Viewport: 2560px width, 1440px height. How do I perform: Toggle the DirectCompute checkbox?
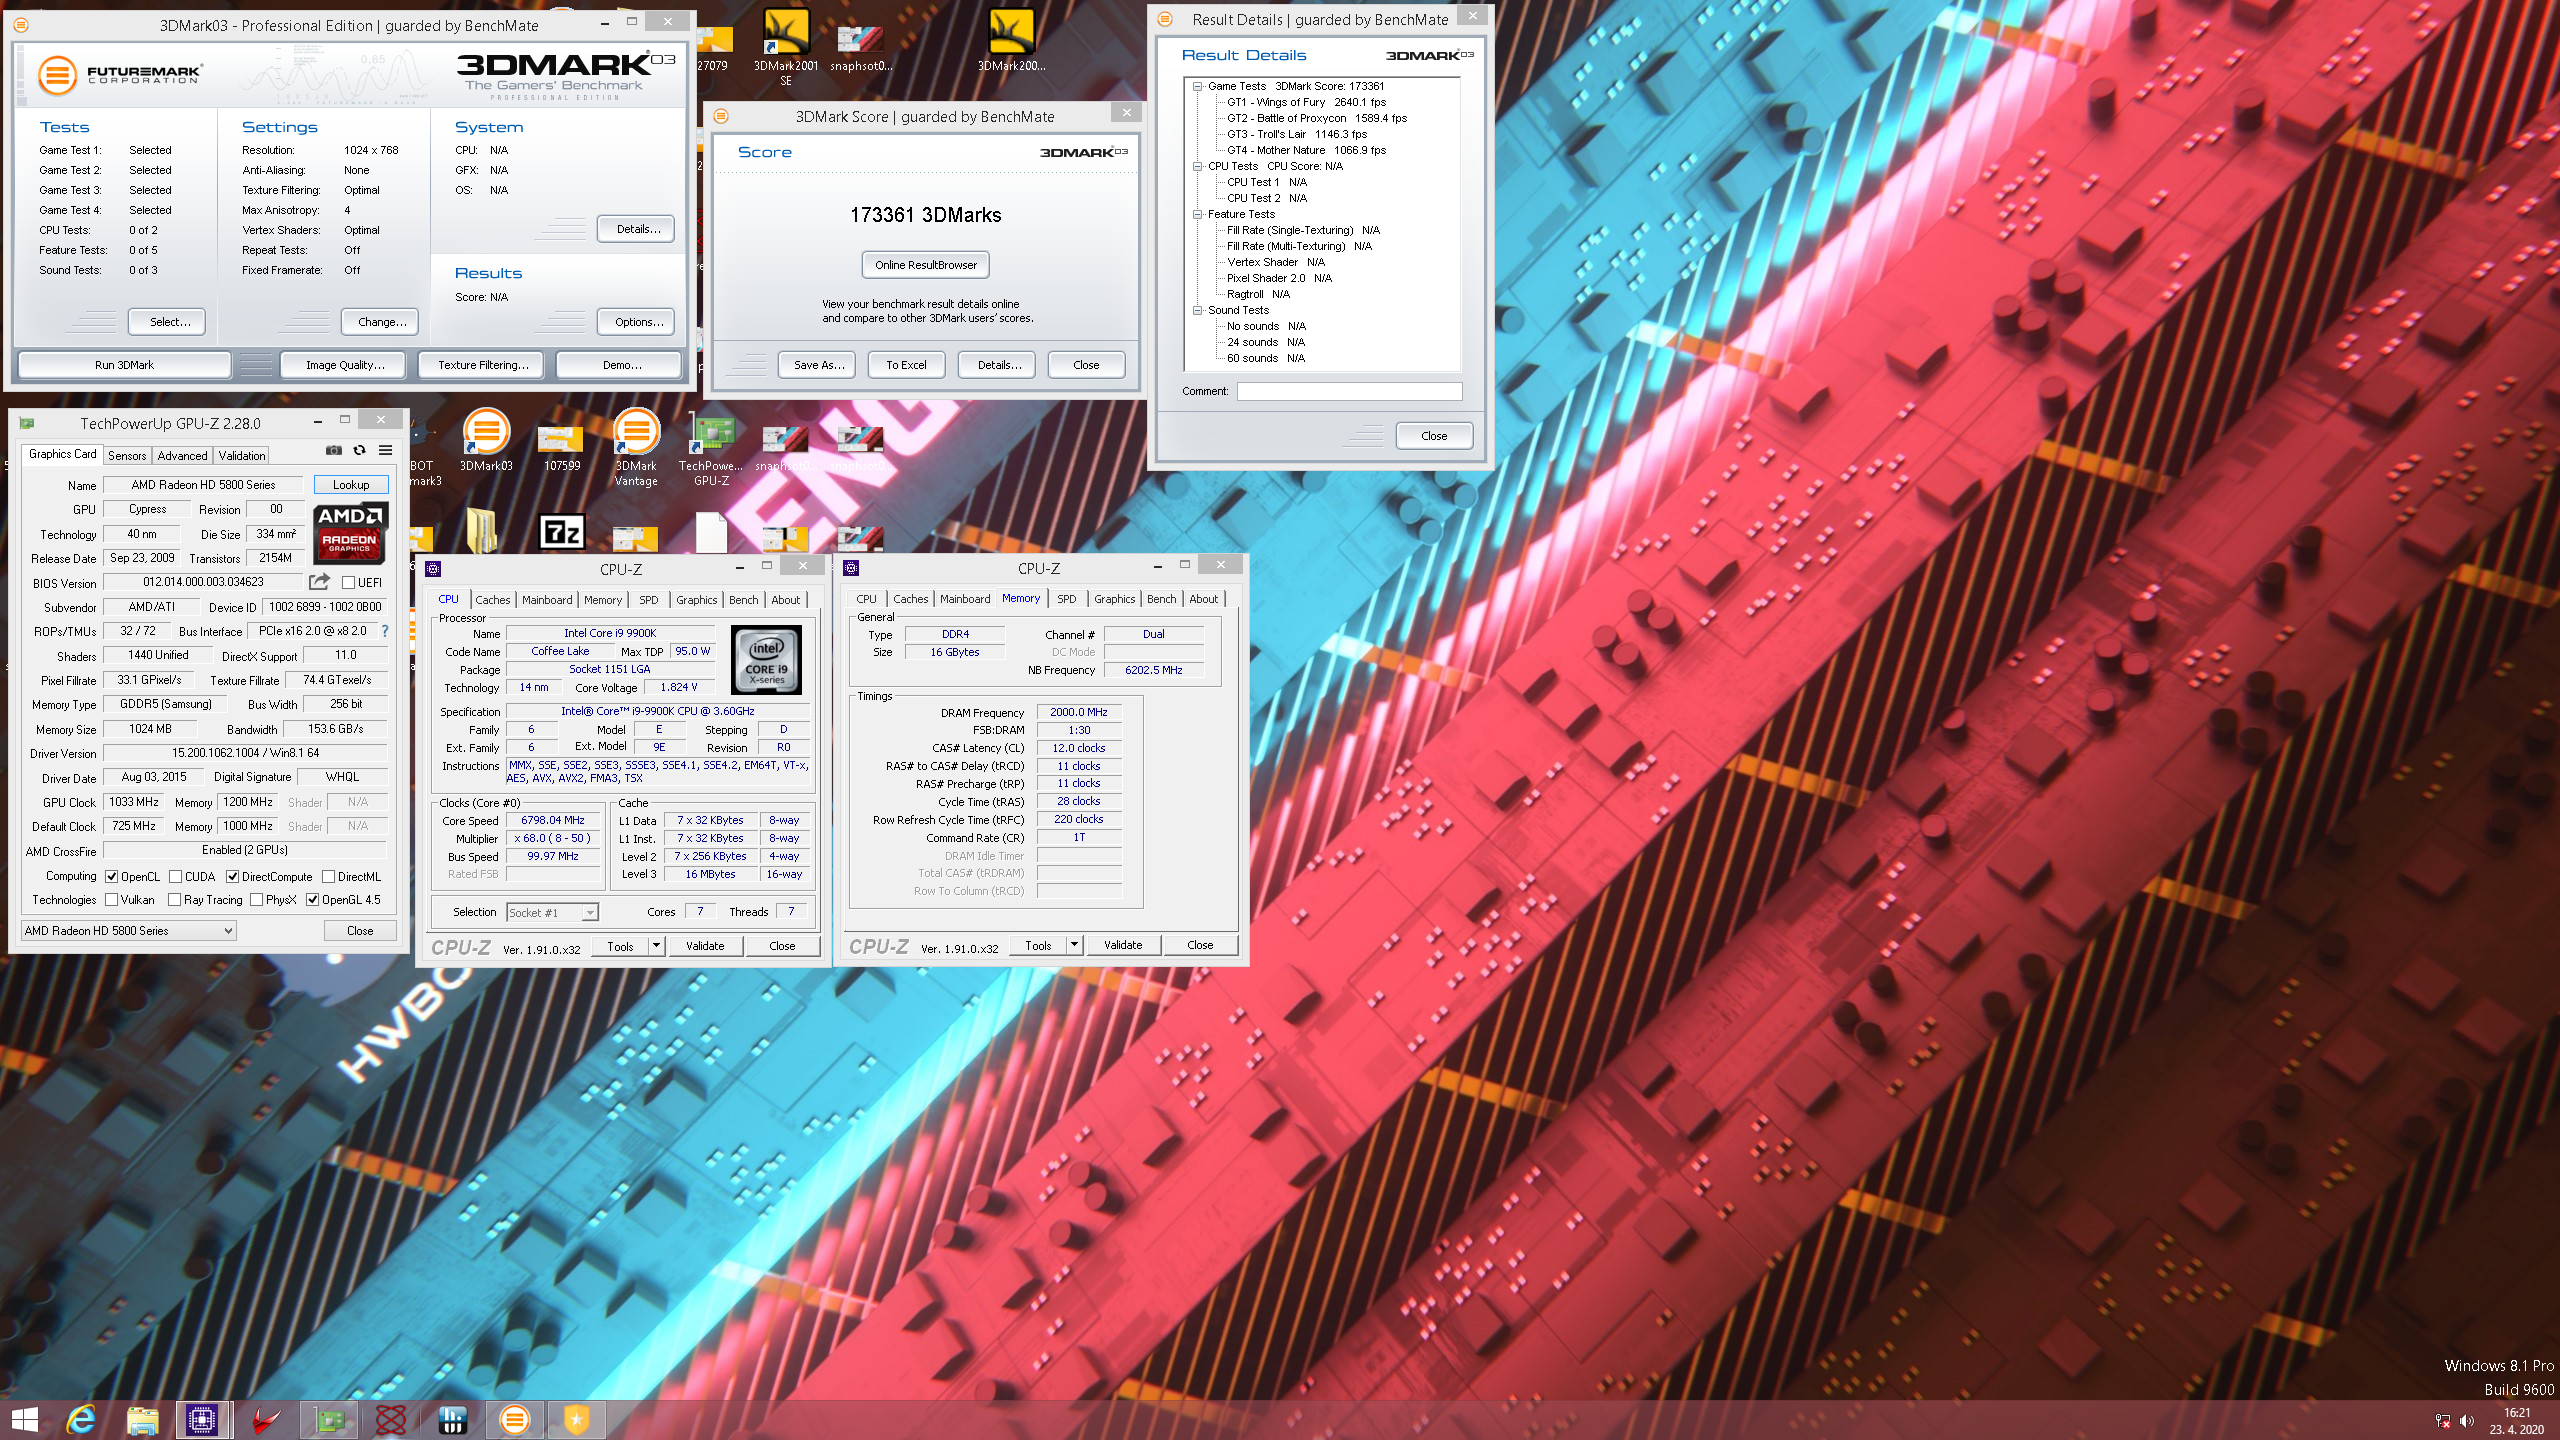click(232, 877)
